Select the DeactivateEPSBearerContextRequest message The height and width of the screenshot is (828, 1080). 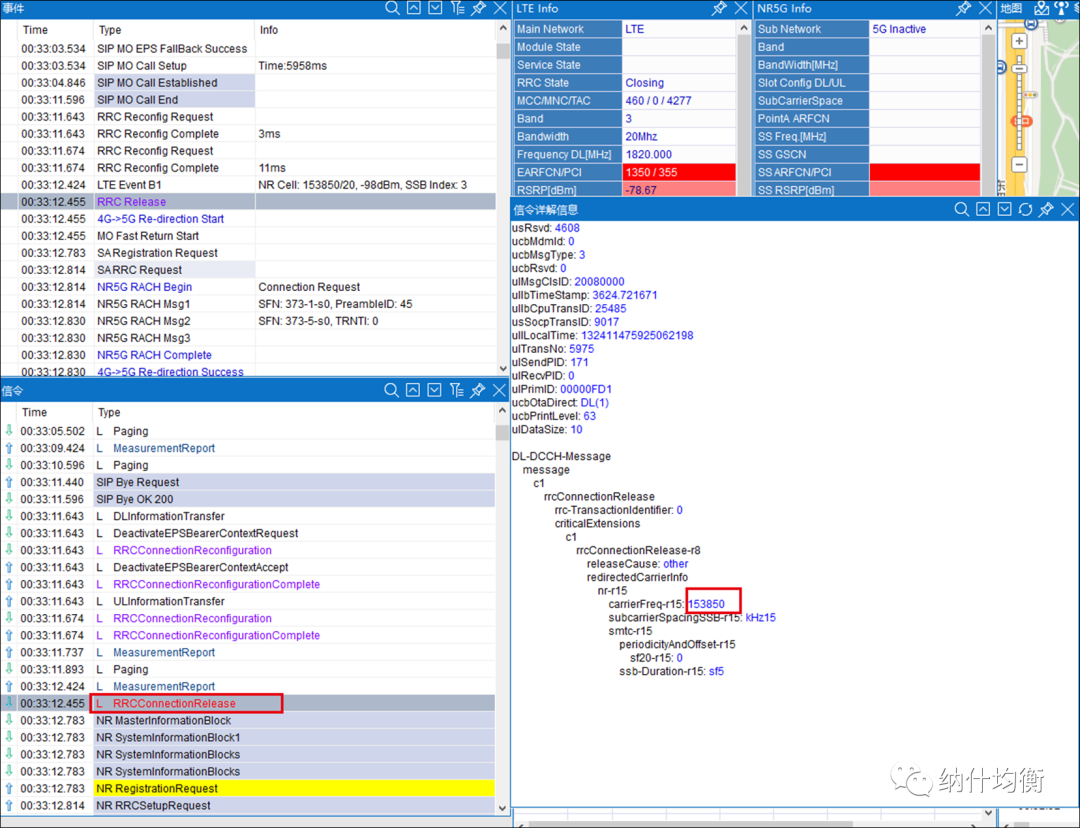(x=248, y=533)
